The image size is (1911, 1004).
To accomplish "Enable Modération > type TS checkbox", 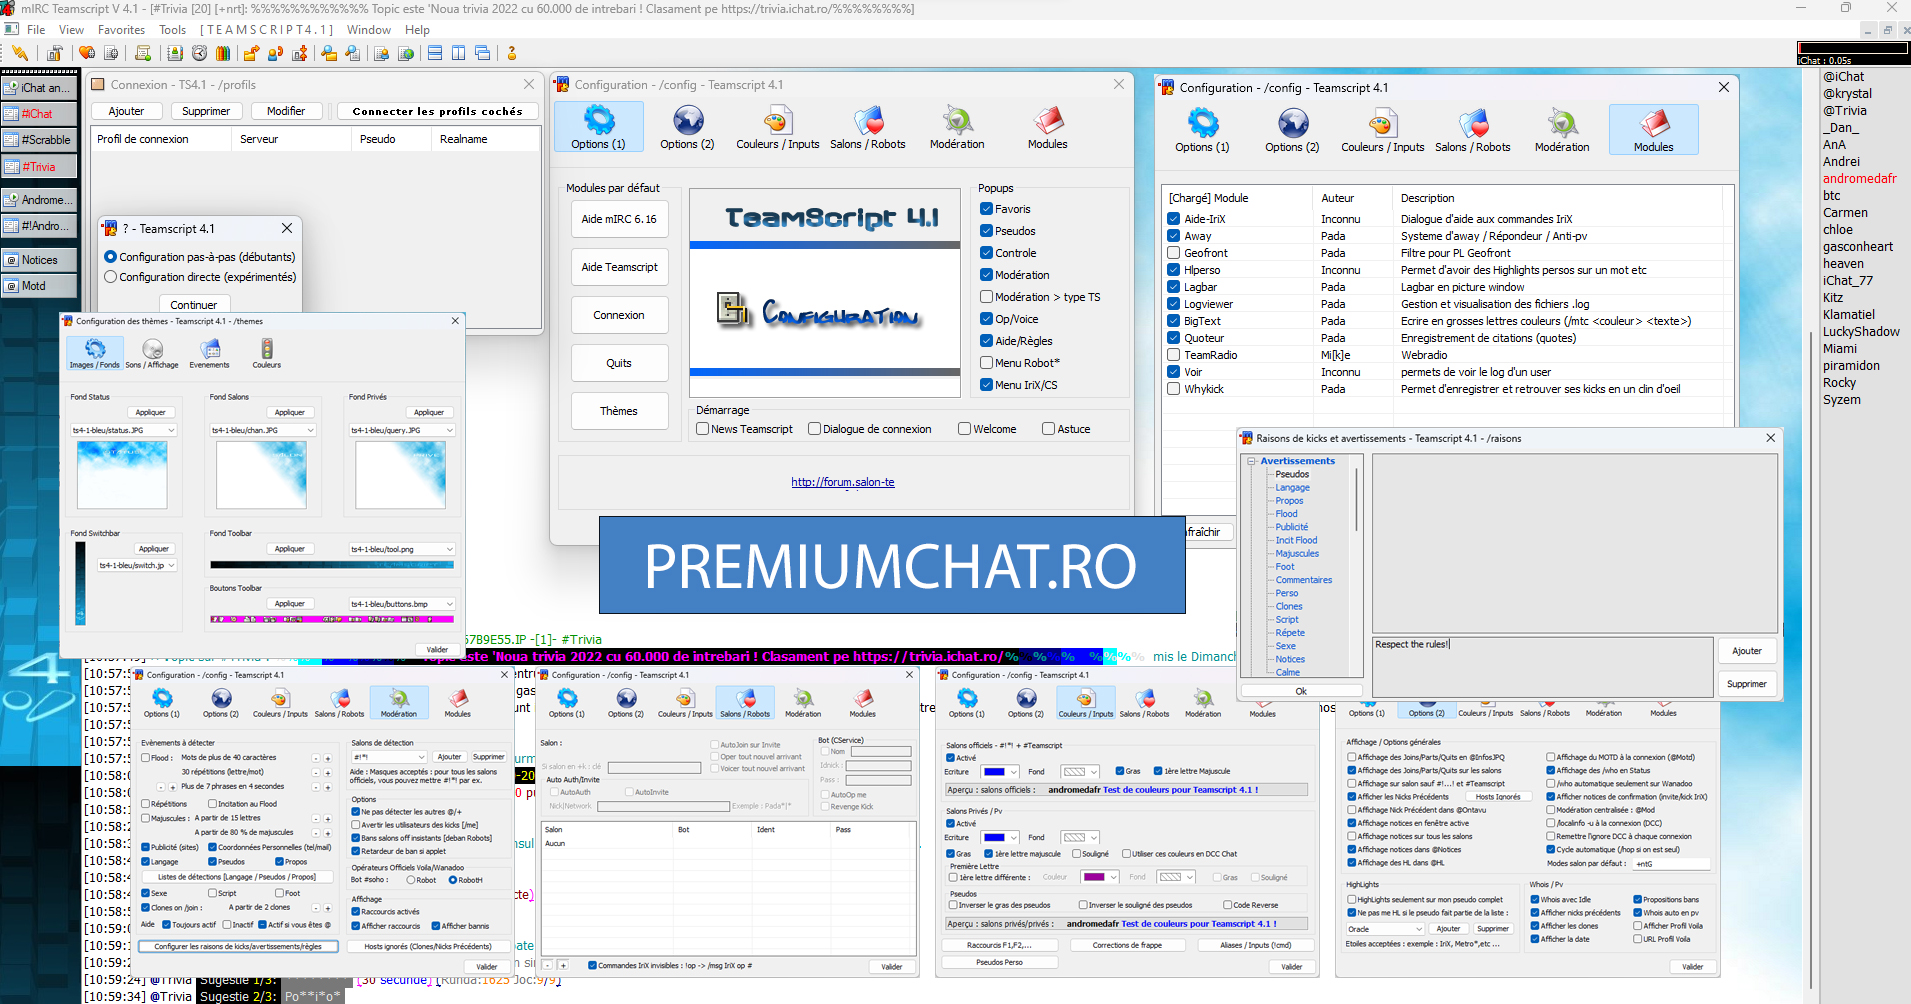I will coord(987,297).
